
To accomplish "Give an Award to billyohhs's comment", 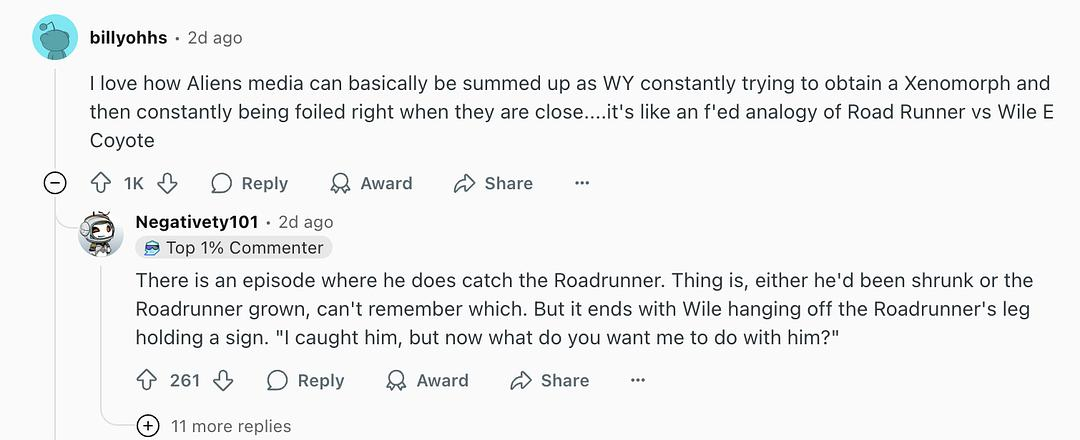I will click(372, 183).
